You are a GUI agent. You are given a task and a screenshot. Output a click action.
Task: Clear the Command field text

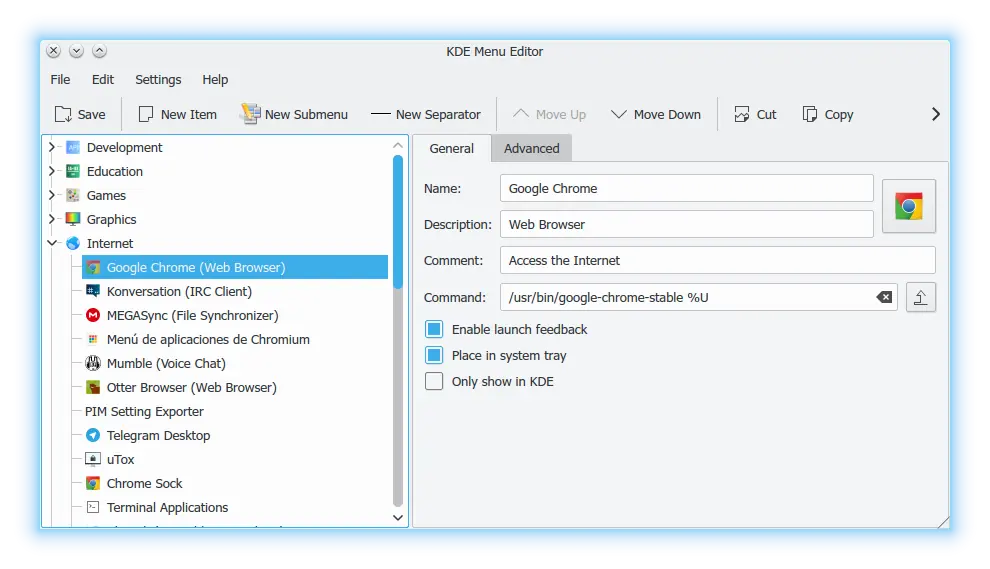tap(884, 297)
